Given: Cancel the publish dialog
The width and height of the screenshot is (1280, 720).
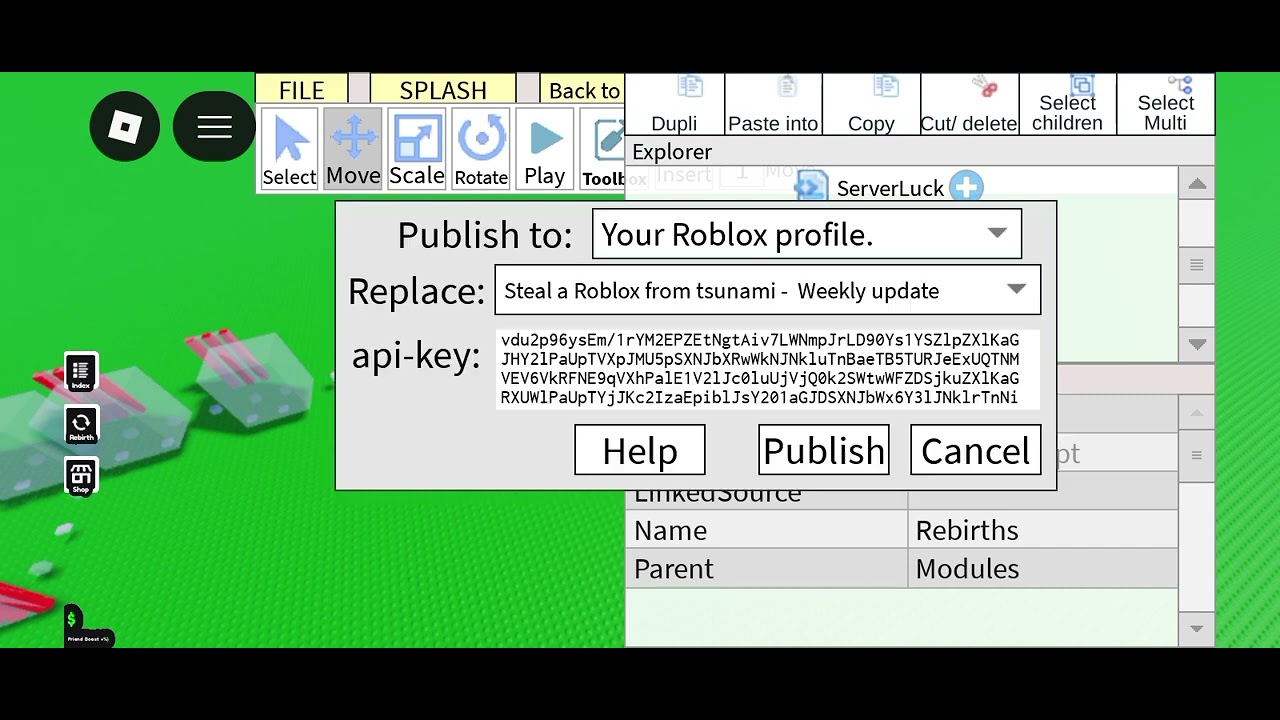Looking at the screenshot, I should point(976,450).
